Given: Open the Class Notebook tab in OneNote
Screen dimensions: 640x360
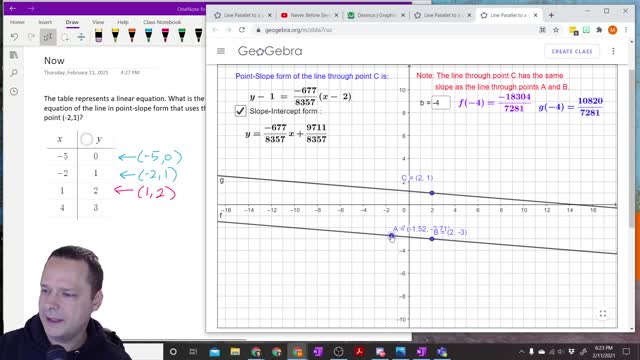Looking at the screenshot, I should [162, 22].
